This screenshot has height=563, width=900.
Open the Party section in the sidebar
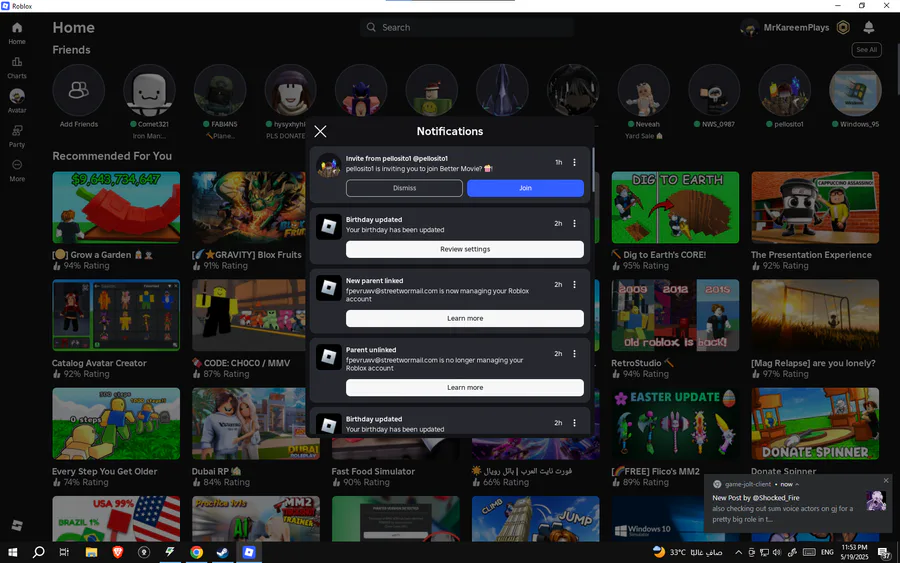(17, 136)
